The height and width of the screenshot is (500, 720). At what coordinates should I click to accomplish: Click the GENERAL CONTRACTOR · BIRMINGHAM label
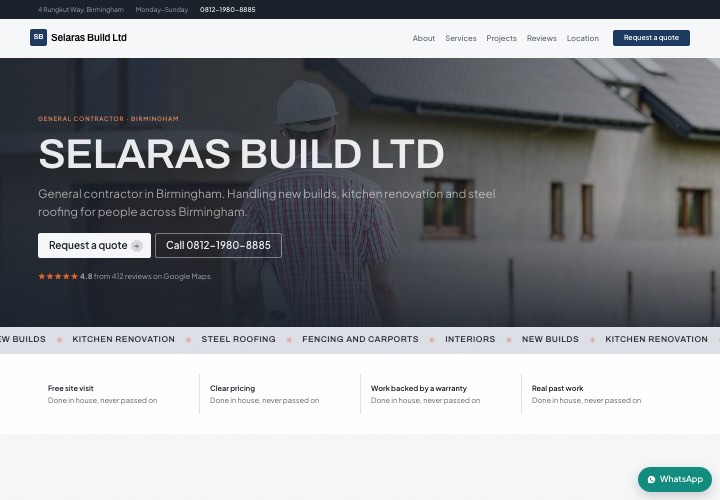pos(108,118)
